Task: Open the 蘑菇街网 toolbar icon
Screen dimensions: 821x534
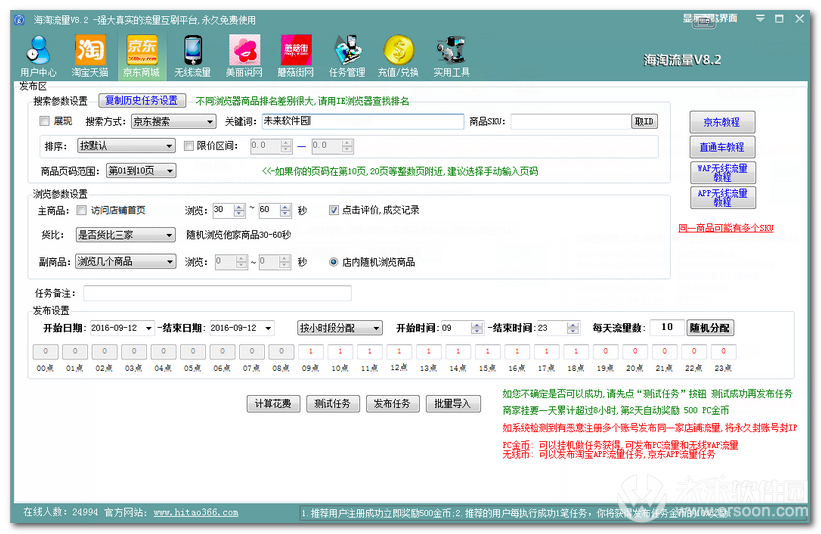Action: (295, 54)
